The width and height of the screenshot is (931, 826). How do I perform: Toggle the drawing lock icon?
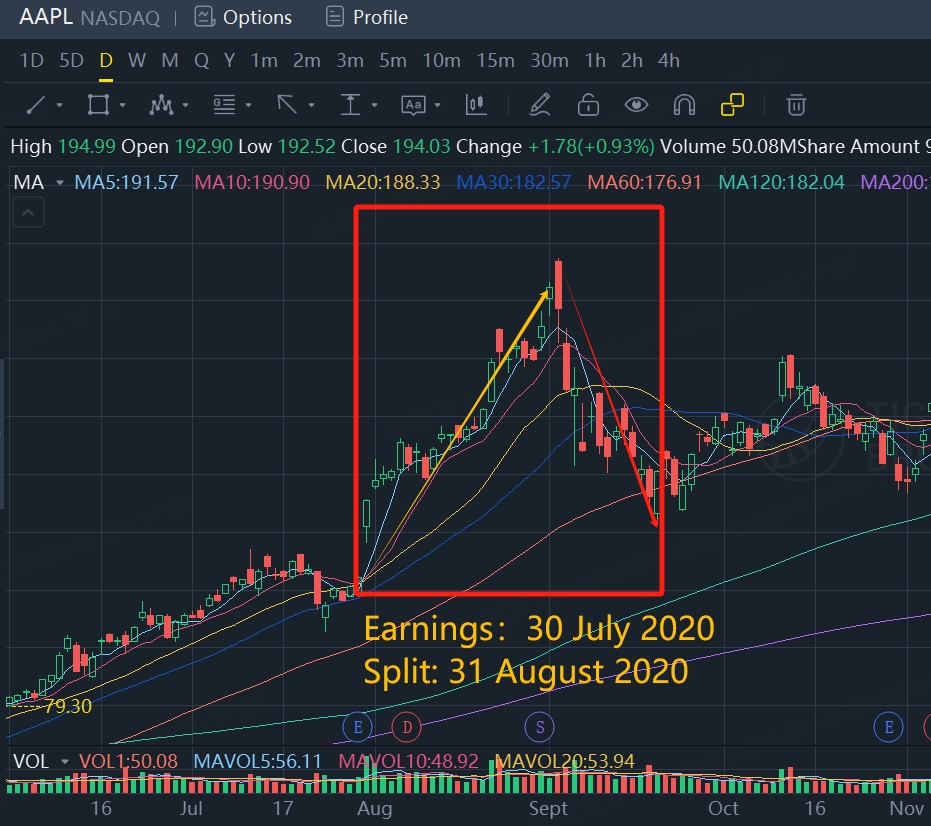tap(588, 105)
